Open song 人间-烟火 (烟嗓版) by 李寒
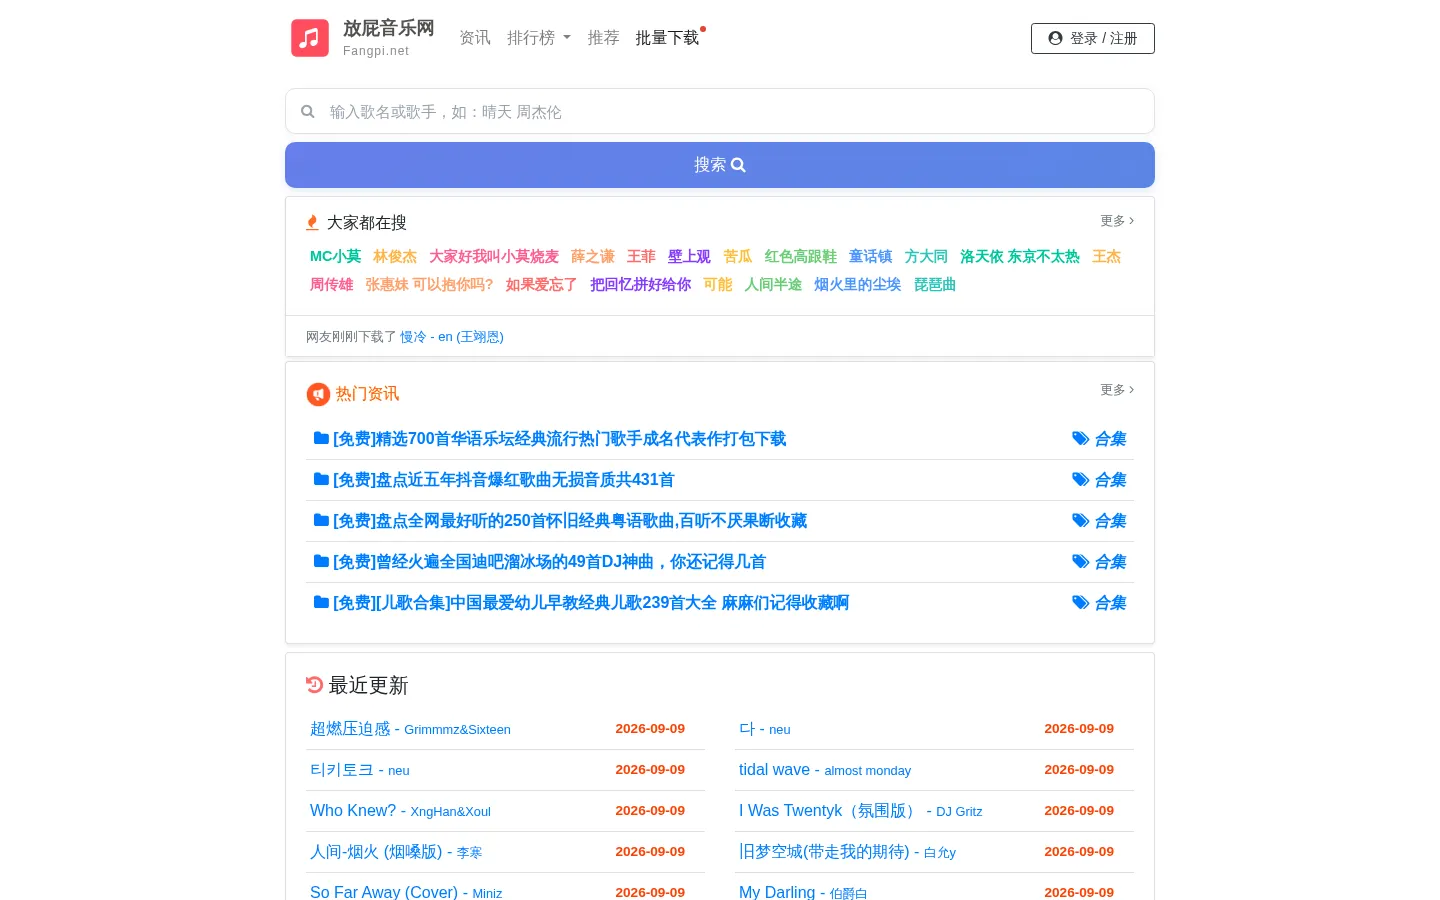This screenshot has width=1440, height=900. pyautogui.click(x=396, y=852)
